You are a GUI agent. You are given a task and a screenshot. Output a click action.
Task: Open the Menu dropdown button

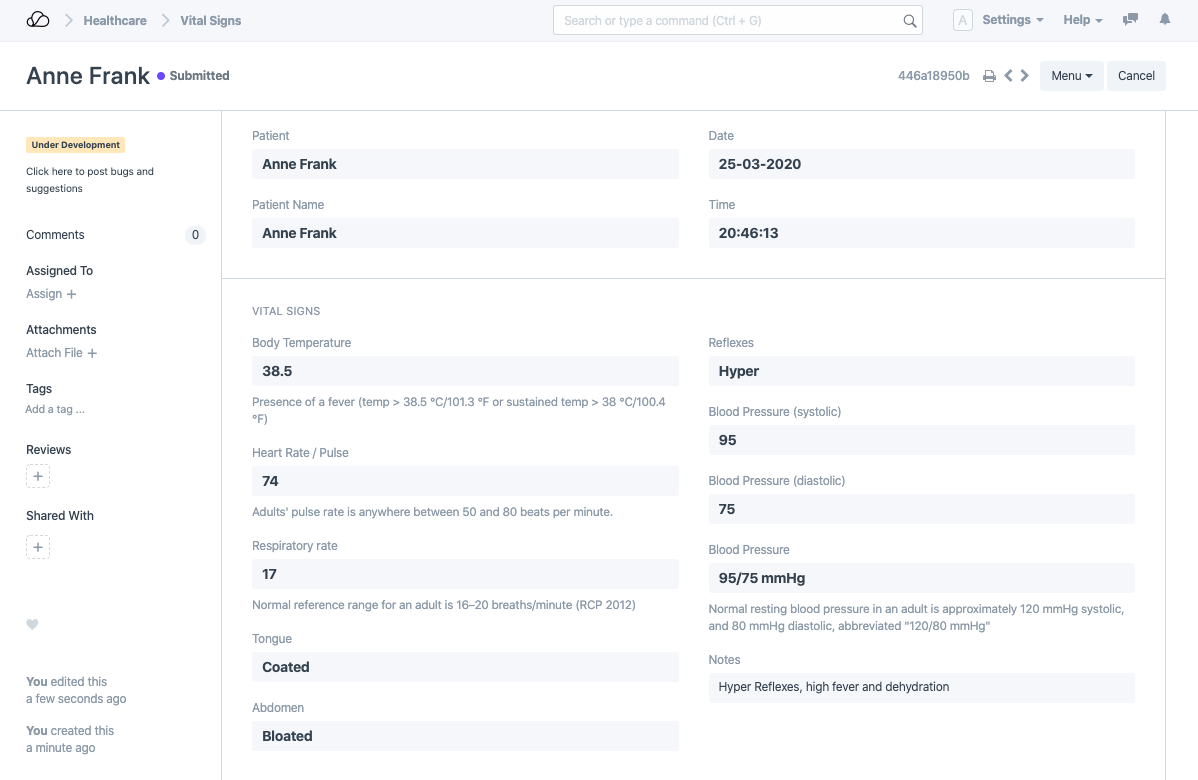tap(1071, 76)
